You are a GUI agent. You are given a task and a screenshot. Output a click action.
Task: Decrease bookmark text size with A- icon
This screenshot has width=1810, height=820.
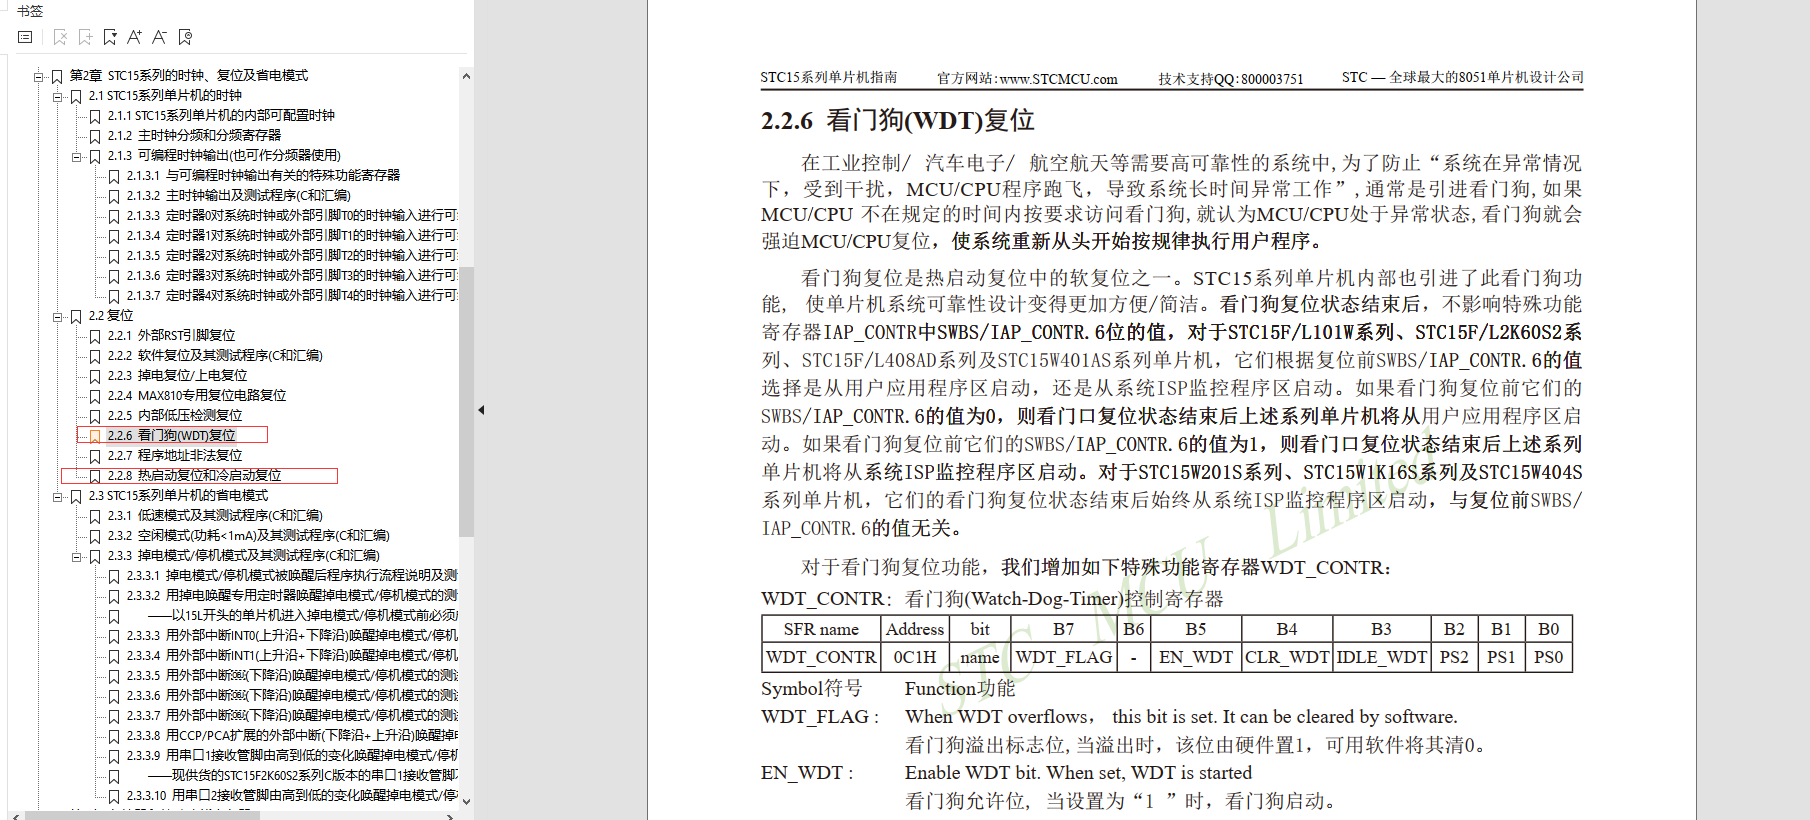click(x=160, y=37)
